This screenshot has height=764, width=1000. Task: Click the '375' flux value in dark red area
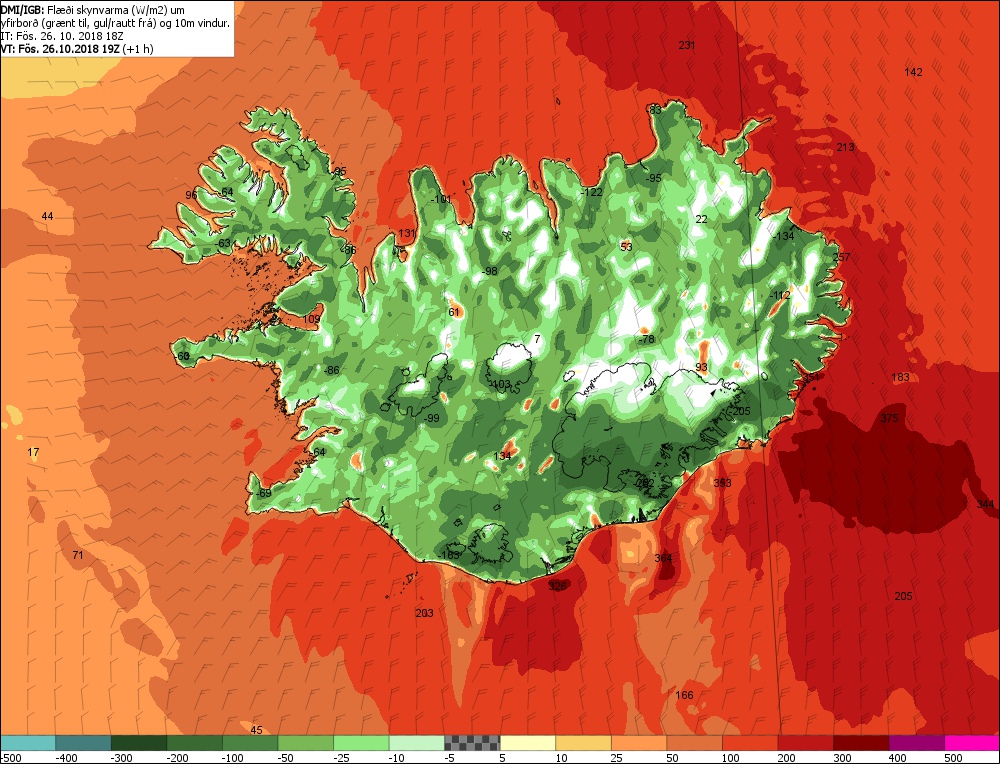tap(889, 418)
